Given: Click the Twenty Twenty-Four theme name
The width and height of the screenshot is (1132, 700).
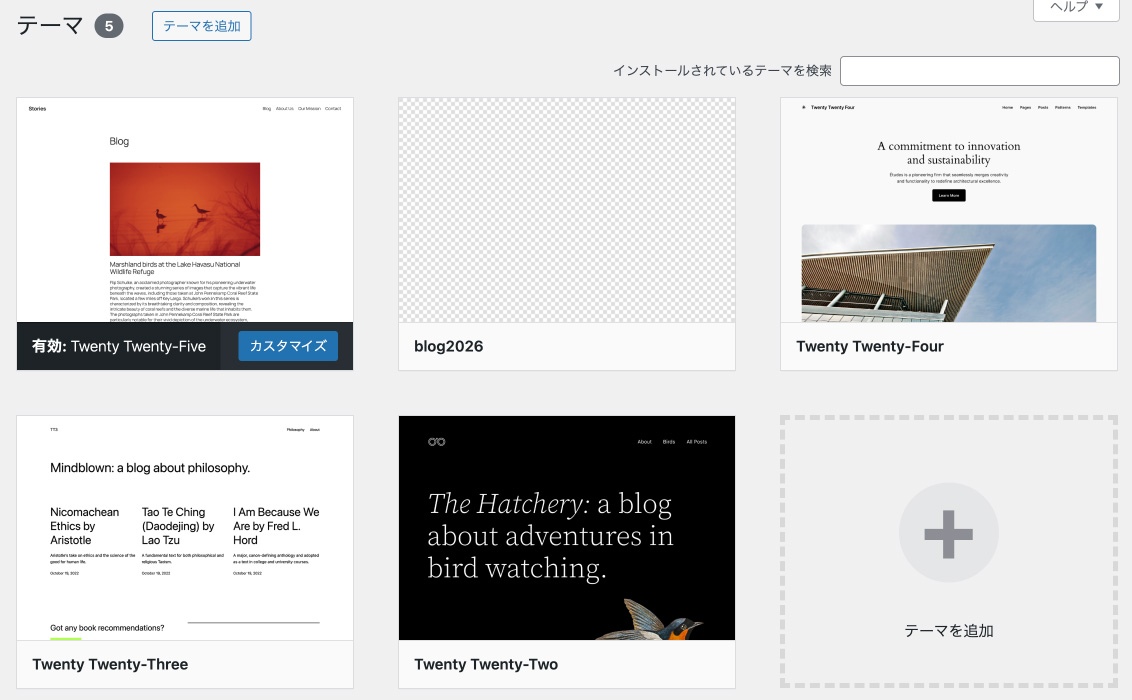Looking at the screenshot, I should (x=869, y=346).
